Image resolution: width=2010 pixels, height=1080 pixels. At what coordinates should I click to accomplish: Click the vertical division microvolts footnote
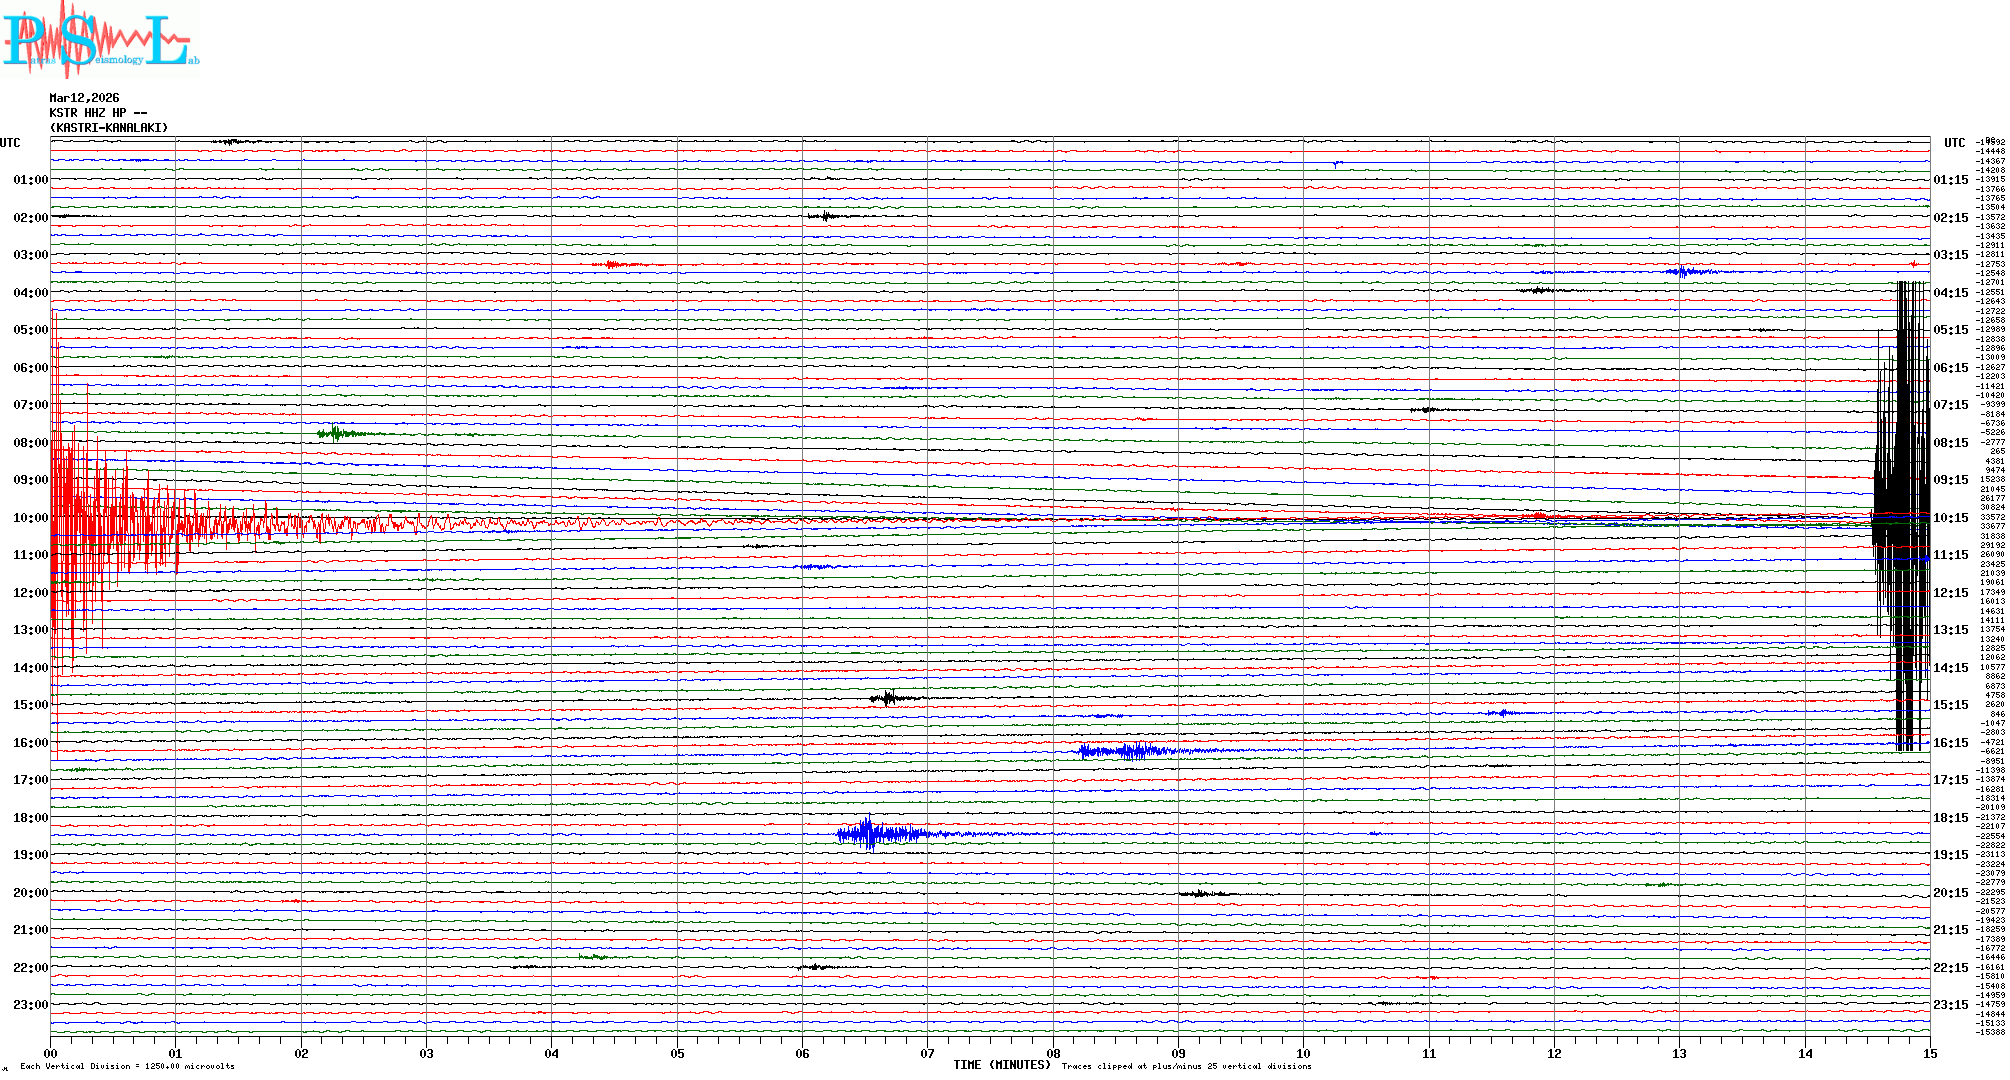point(127,1066)
